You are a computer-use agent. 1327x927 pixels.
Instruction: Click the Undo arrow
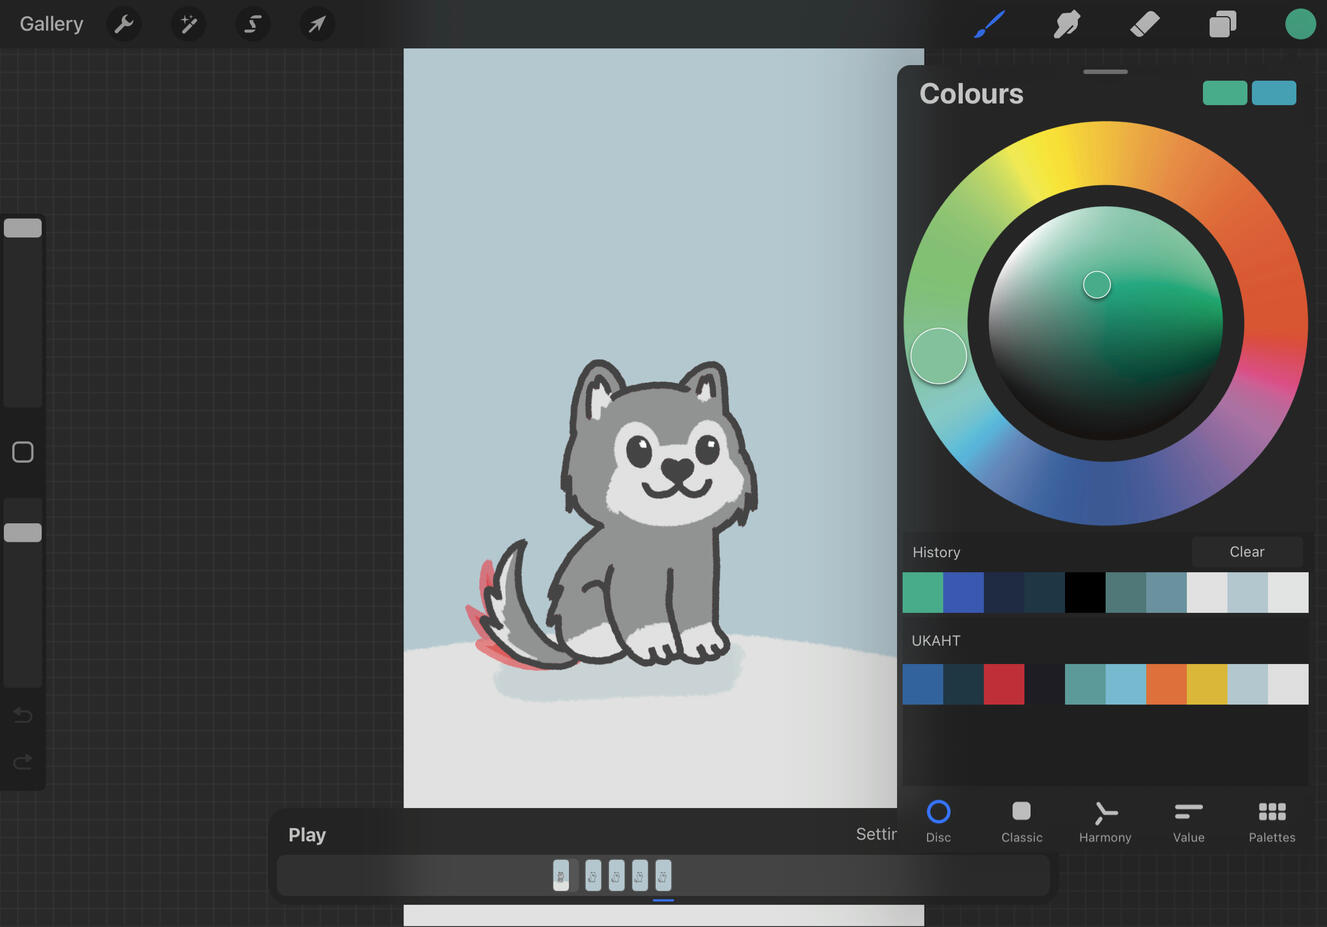pos(23,715)
